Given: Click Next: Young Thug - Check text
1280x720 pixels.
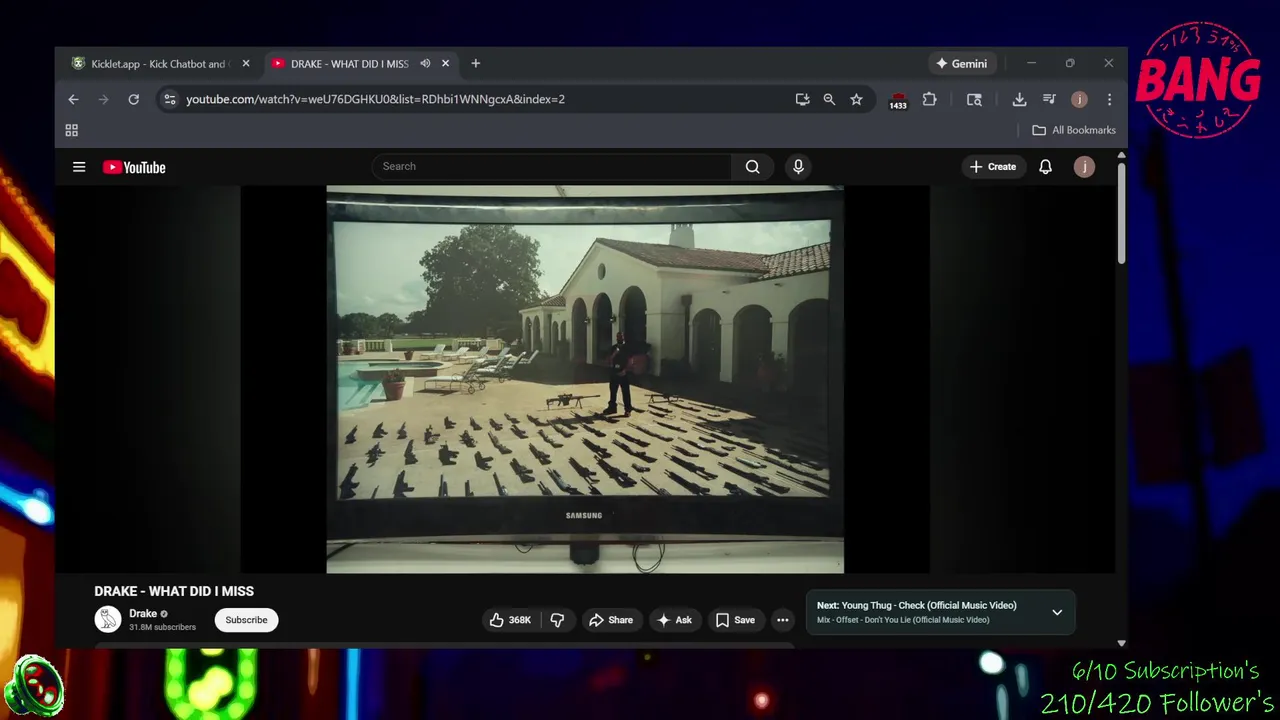Looking at the screenshot, I should (x=916, y=605).
